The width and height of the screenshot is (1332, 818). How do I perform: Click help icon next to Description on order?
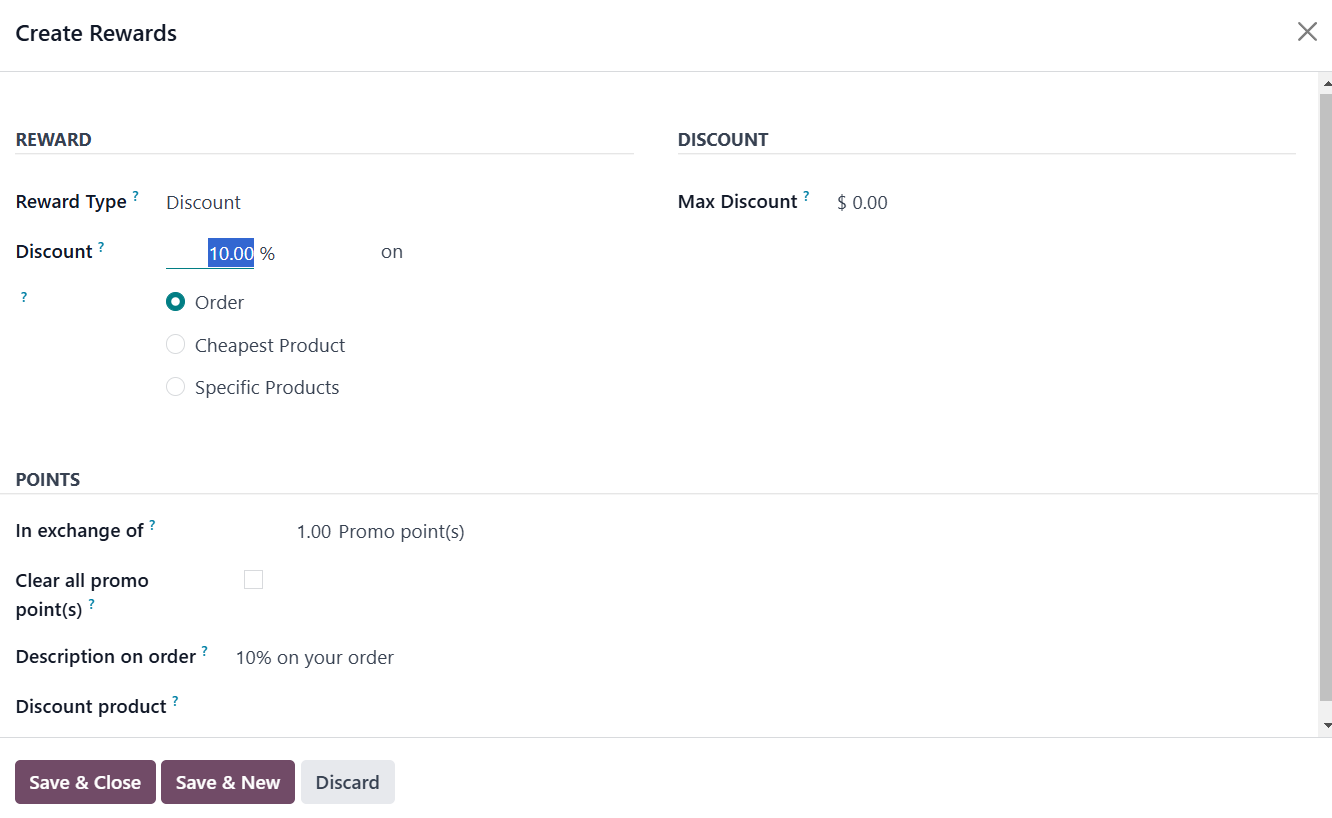pos(204,651)
